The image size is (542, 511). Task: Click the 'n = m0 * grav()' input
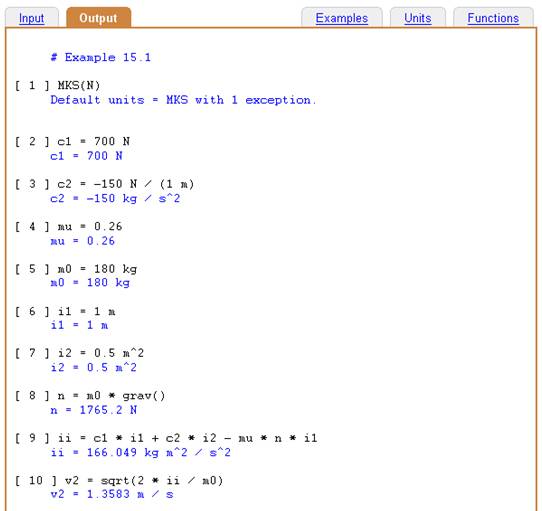coord(90,396)
